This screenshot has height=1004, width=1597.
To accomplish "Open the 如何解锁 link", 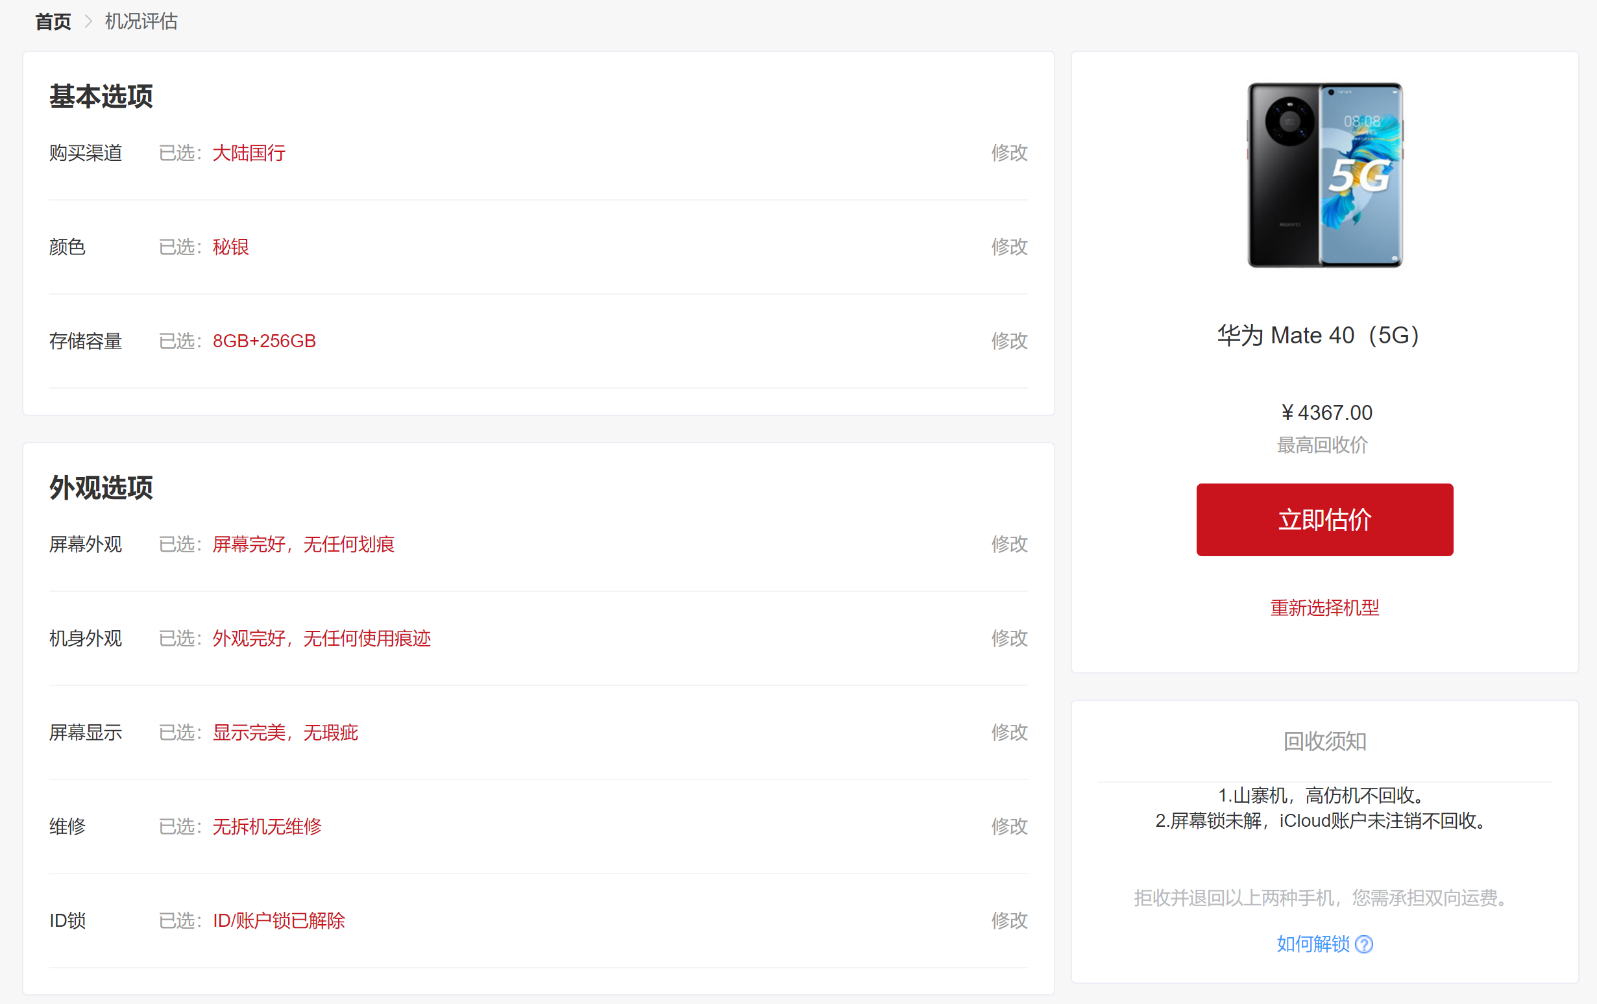I will (x=1313, y=944).
